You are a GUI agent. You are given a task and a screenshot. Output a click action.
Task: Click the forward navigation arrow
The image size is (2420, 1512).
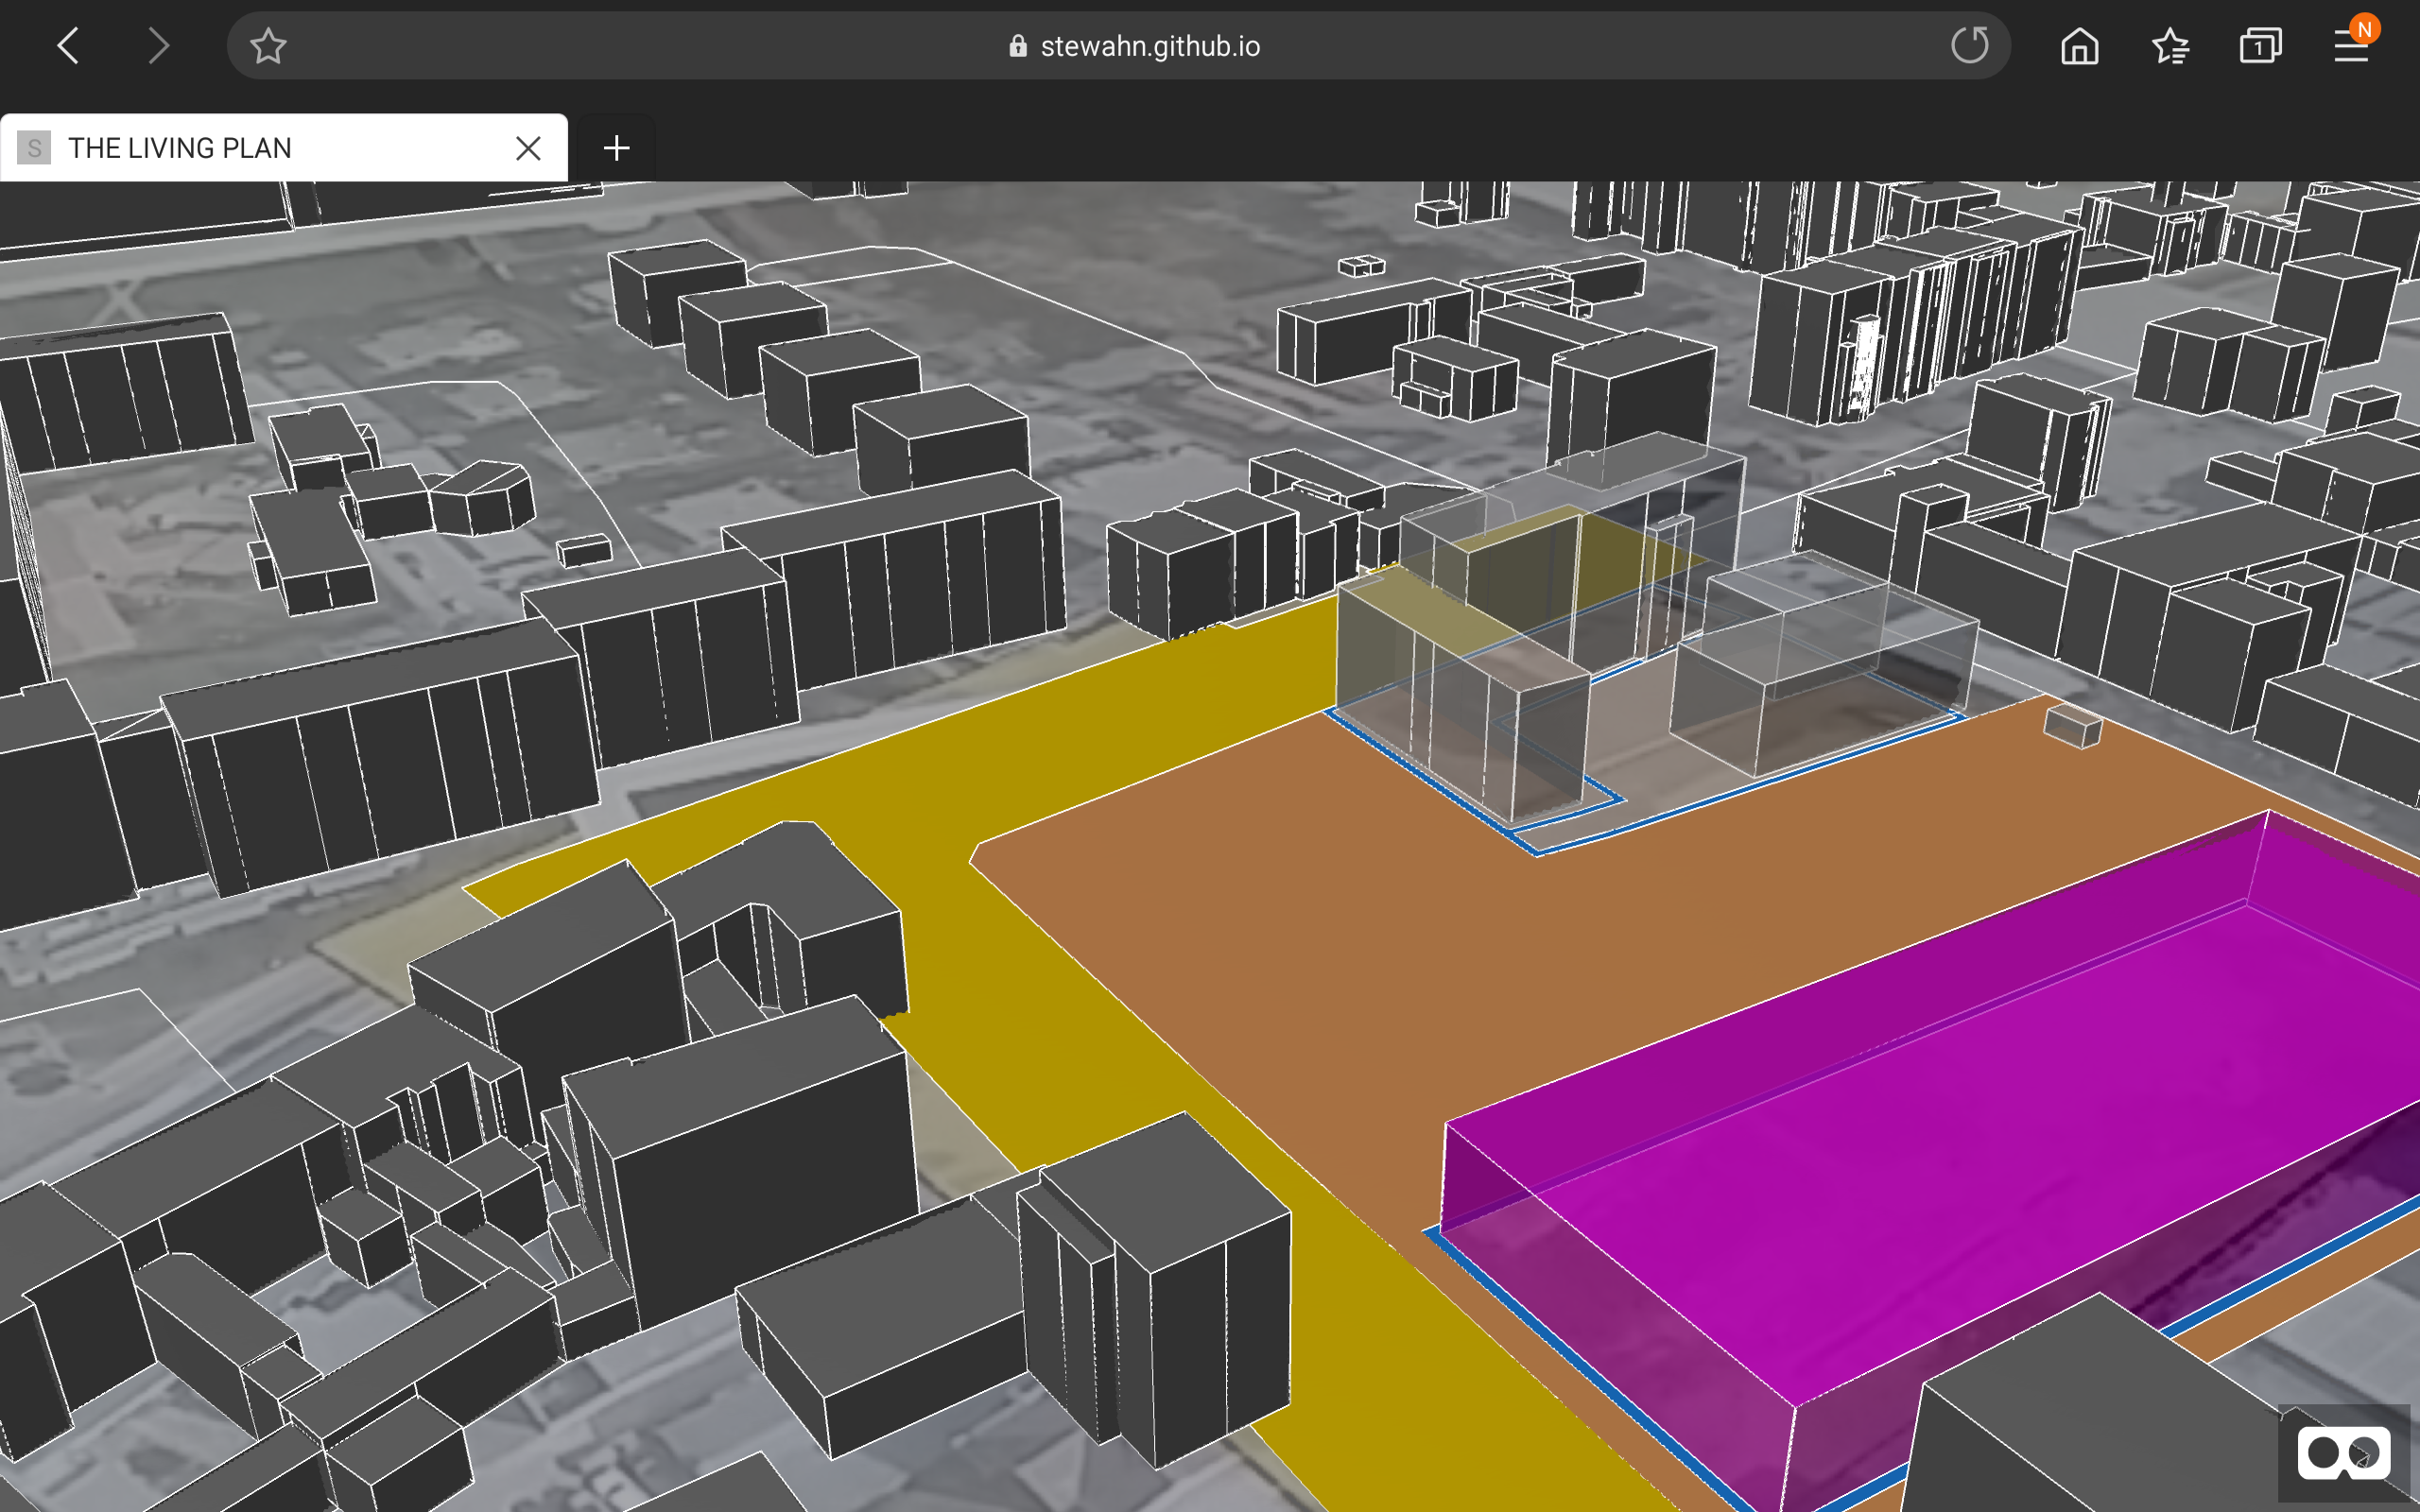coord(158,46)
